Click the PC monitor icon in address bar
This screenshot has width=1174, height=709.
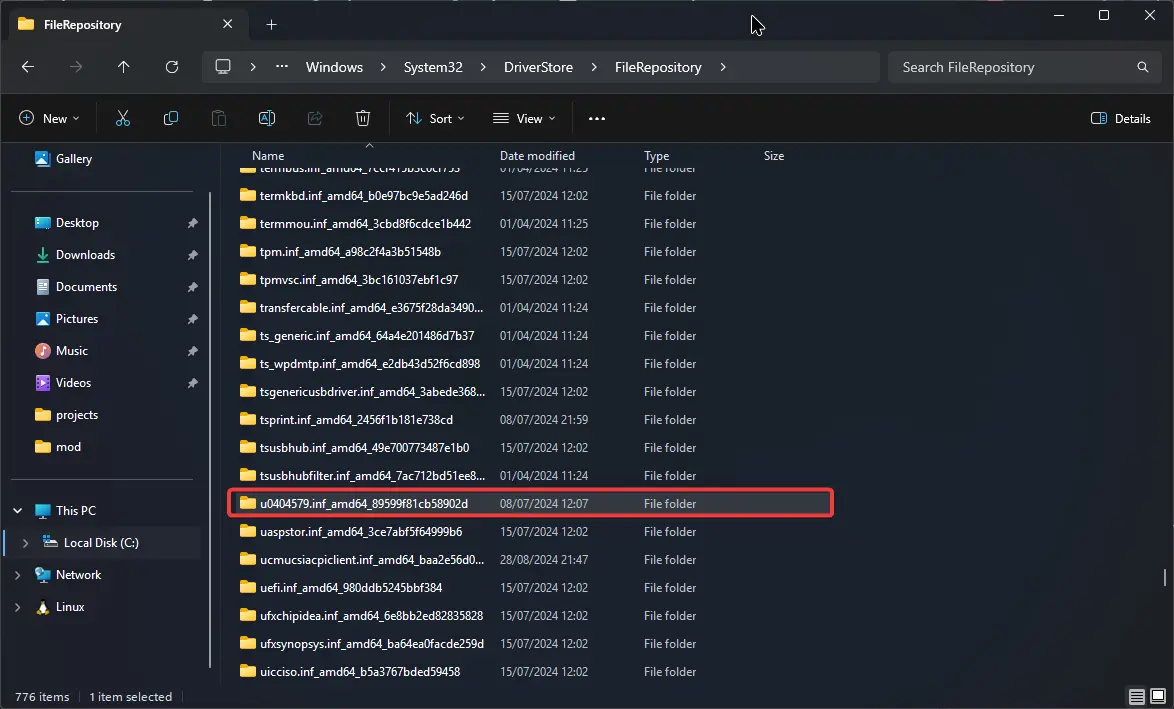223,67
